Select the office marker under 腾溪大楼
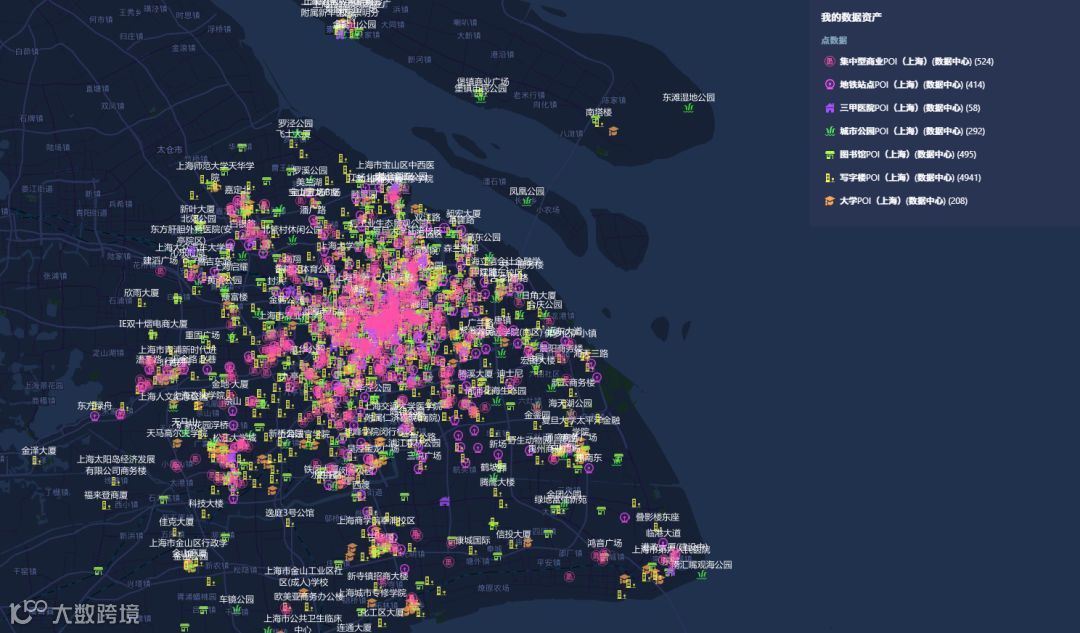The width and height of the screenshot is (1080, 633). (x=497, y=492)
